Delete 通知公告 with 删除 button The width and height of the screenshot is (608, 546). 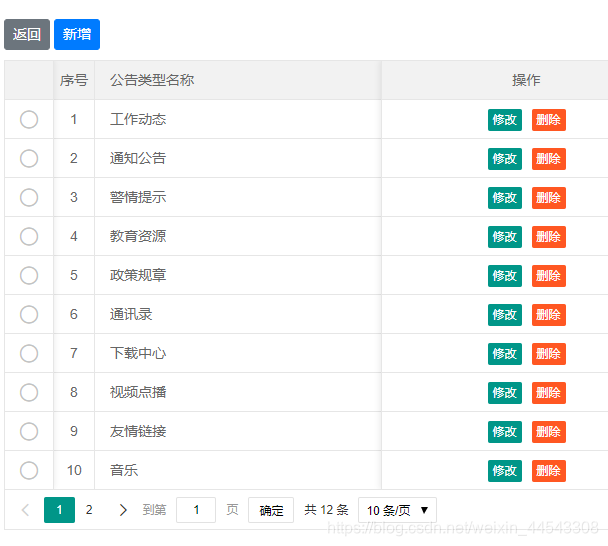coord(549,159)
